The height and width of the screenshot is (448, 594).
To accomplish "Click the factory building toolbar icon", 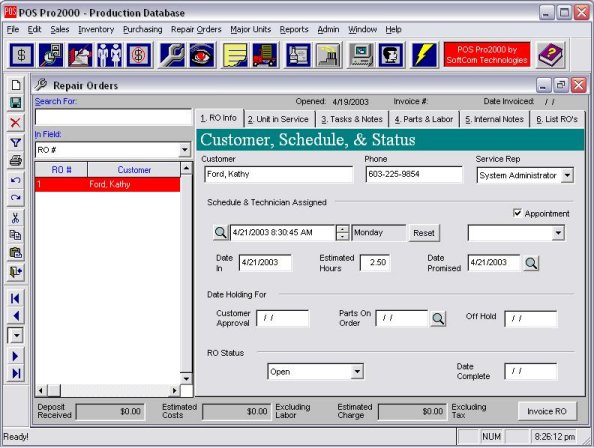I will (x=328, y=55).
